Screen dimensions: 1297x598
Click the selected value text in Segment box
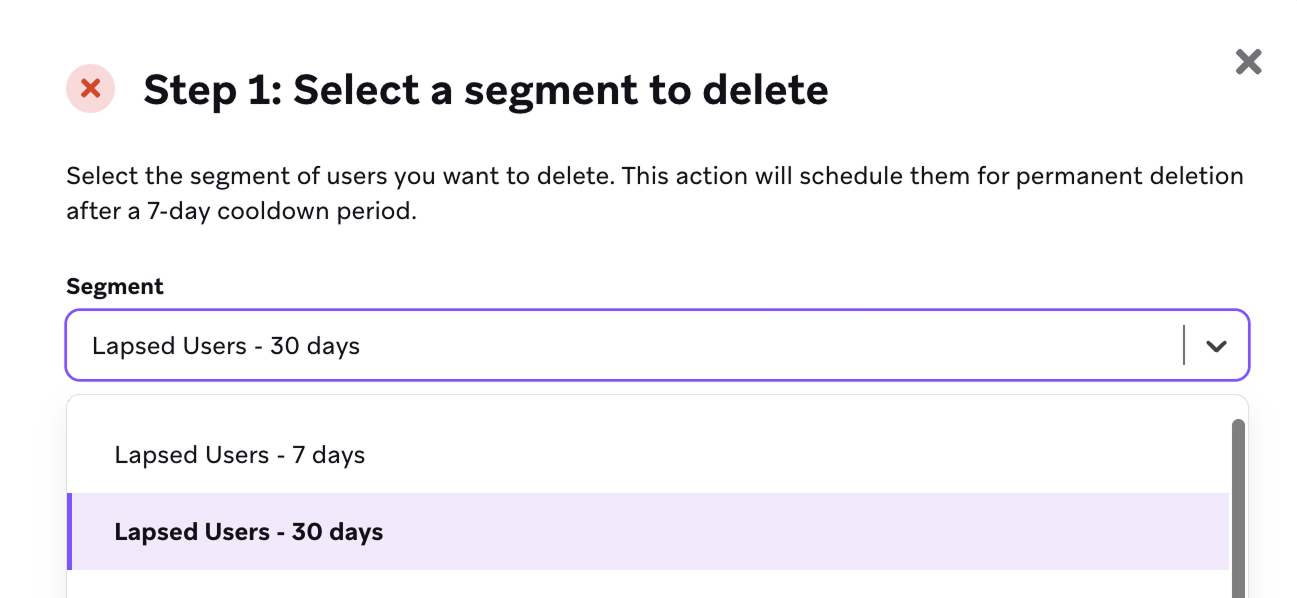[x=226, y=346]
